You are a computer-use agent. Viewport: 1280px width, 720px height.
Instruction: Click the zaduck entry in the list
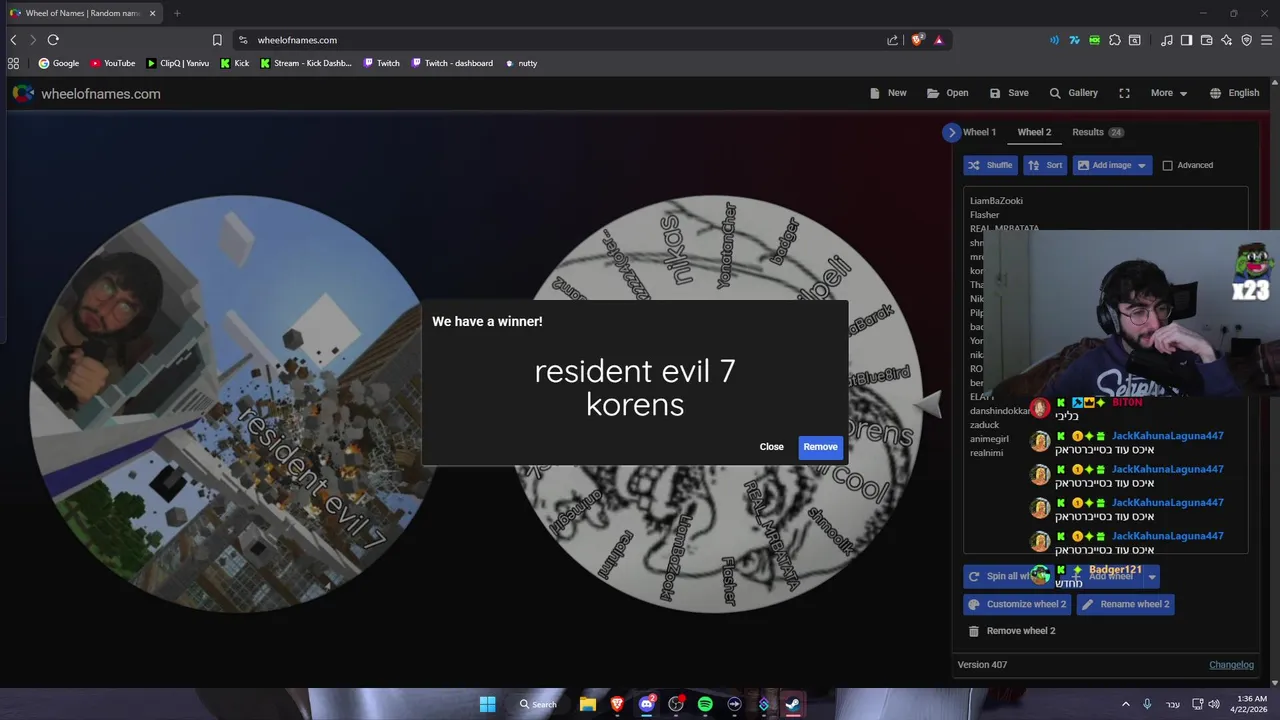click(x=984, y=425)
